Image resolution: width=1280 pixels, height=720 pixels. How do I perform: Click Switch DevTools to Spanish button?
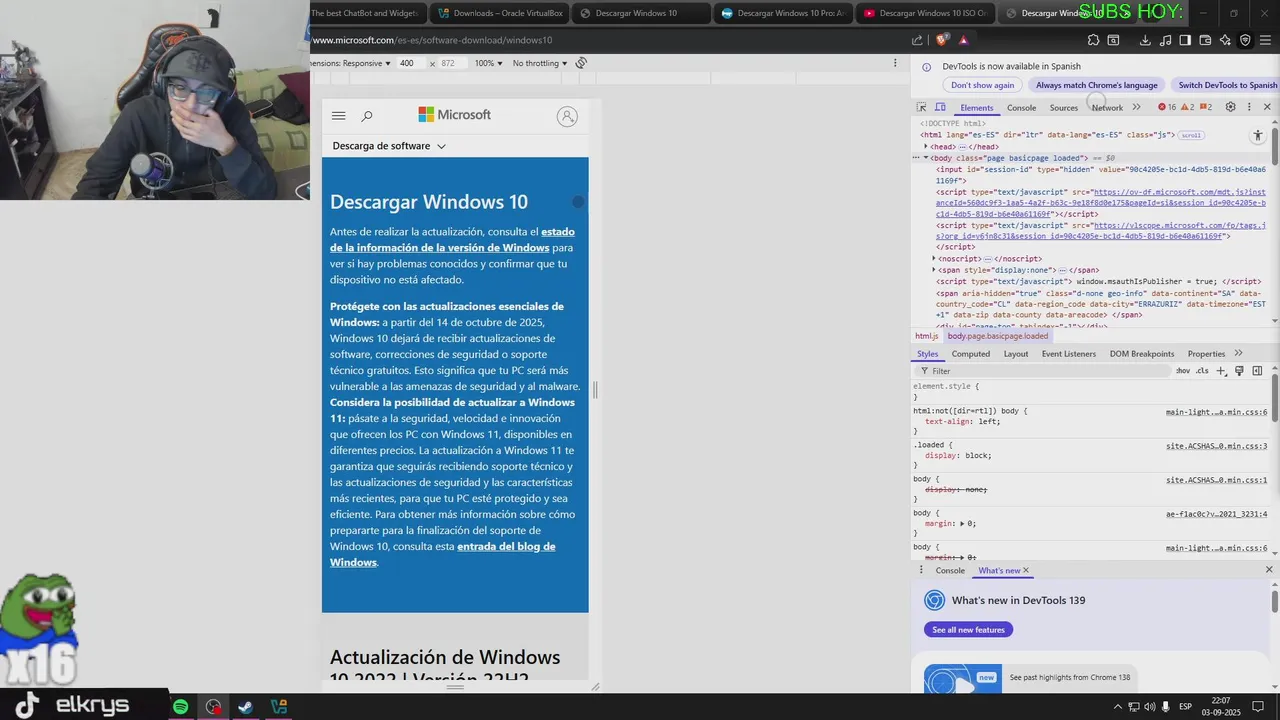click(1227, 85)
